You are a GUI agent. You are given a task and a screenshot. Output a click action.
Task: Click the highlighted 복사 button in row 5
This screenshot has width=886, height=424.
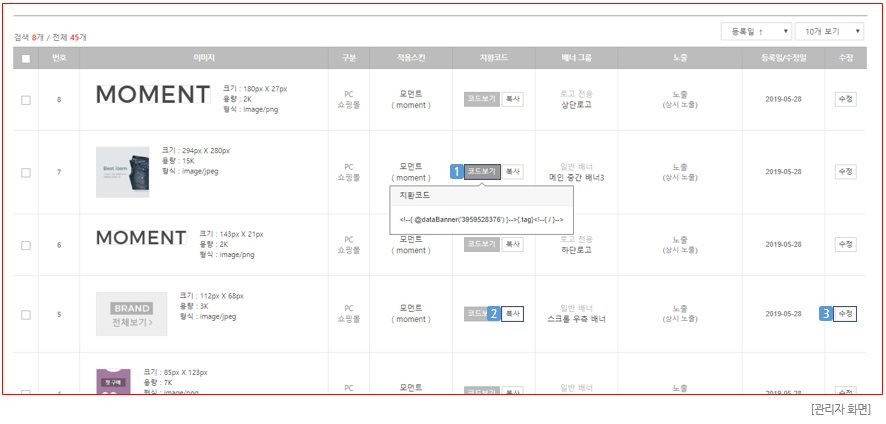(512, 314)
